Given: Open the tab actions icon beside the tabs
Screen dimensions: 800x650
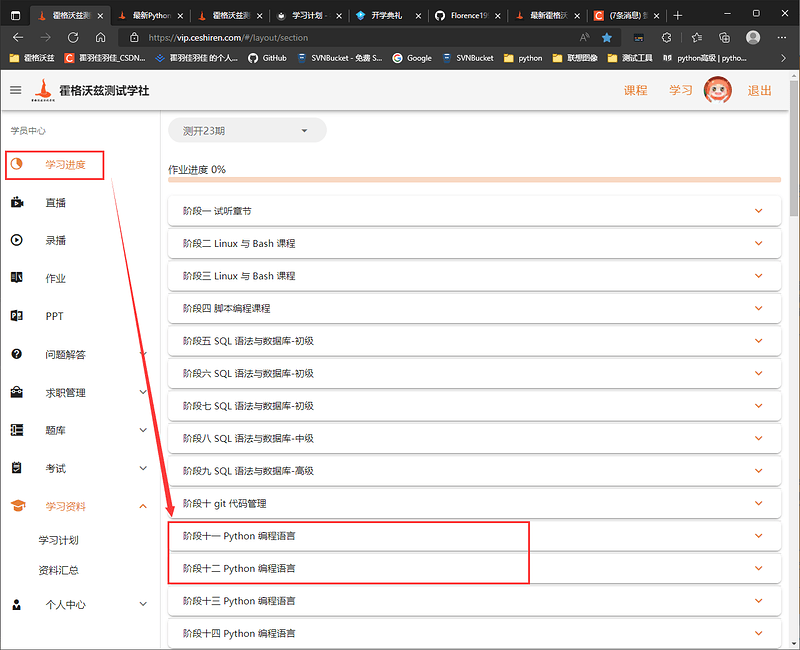Looking at the screenshot, I should click(x=16, y=15).
